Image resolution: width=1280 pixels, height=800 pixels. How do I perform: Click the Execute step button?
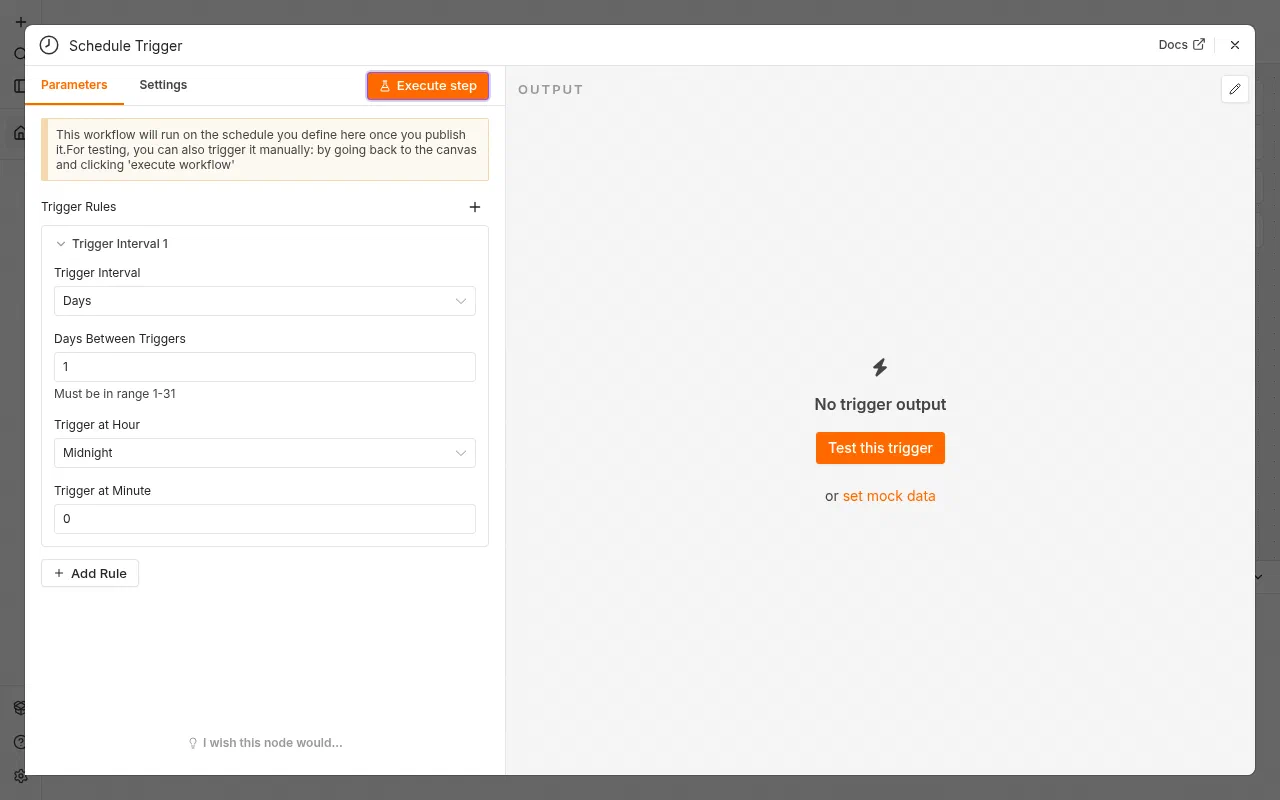click(x=428, y=86)
